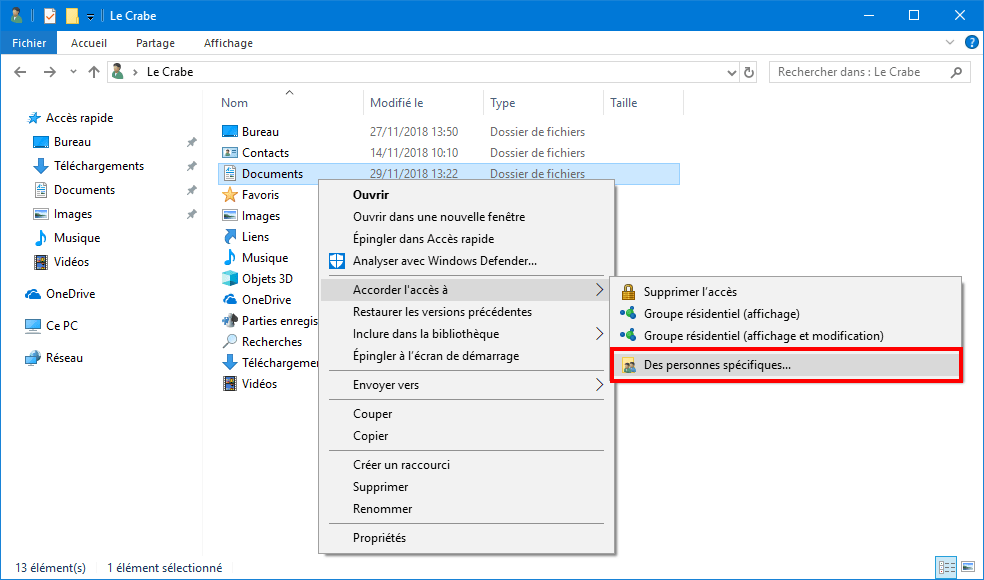Go back with the left arrow
984x580 pixels.
tap(20, 72)
